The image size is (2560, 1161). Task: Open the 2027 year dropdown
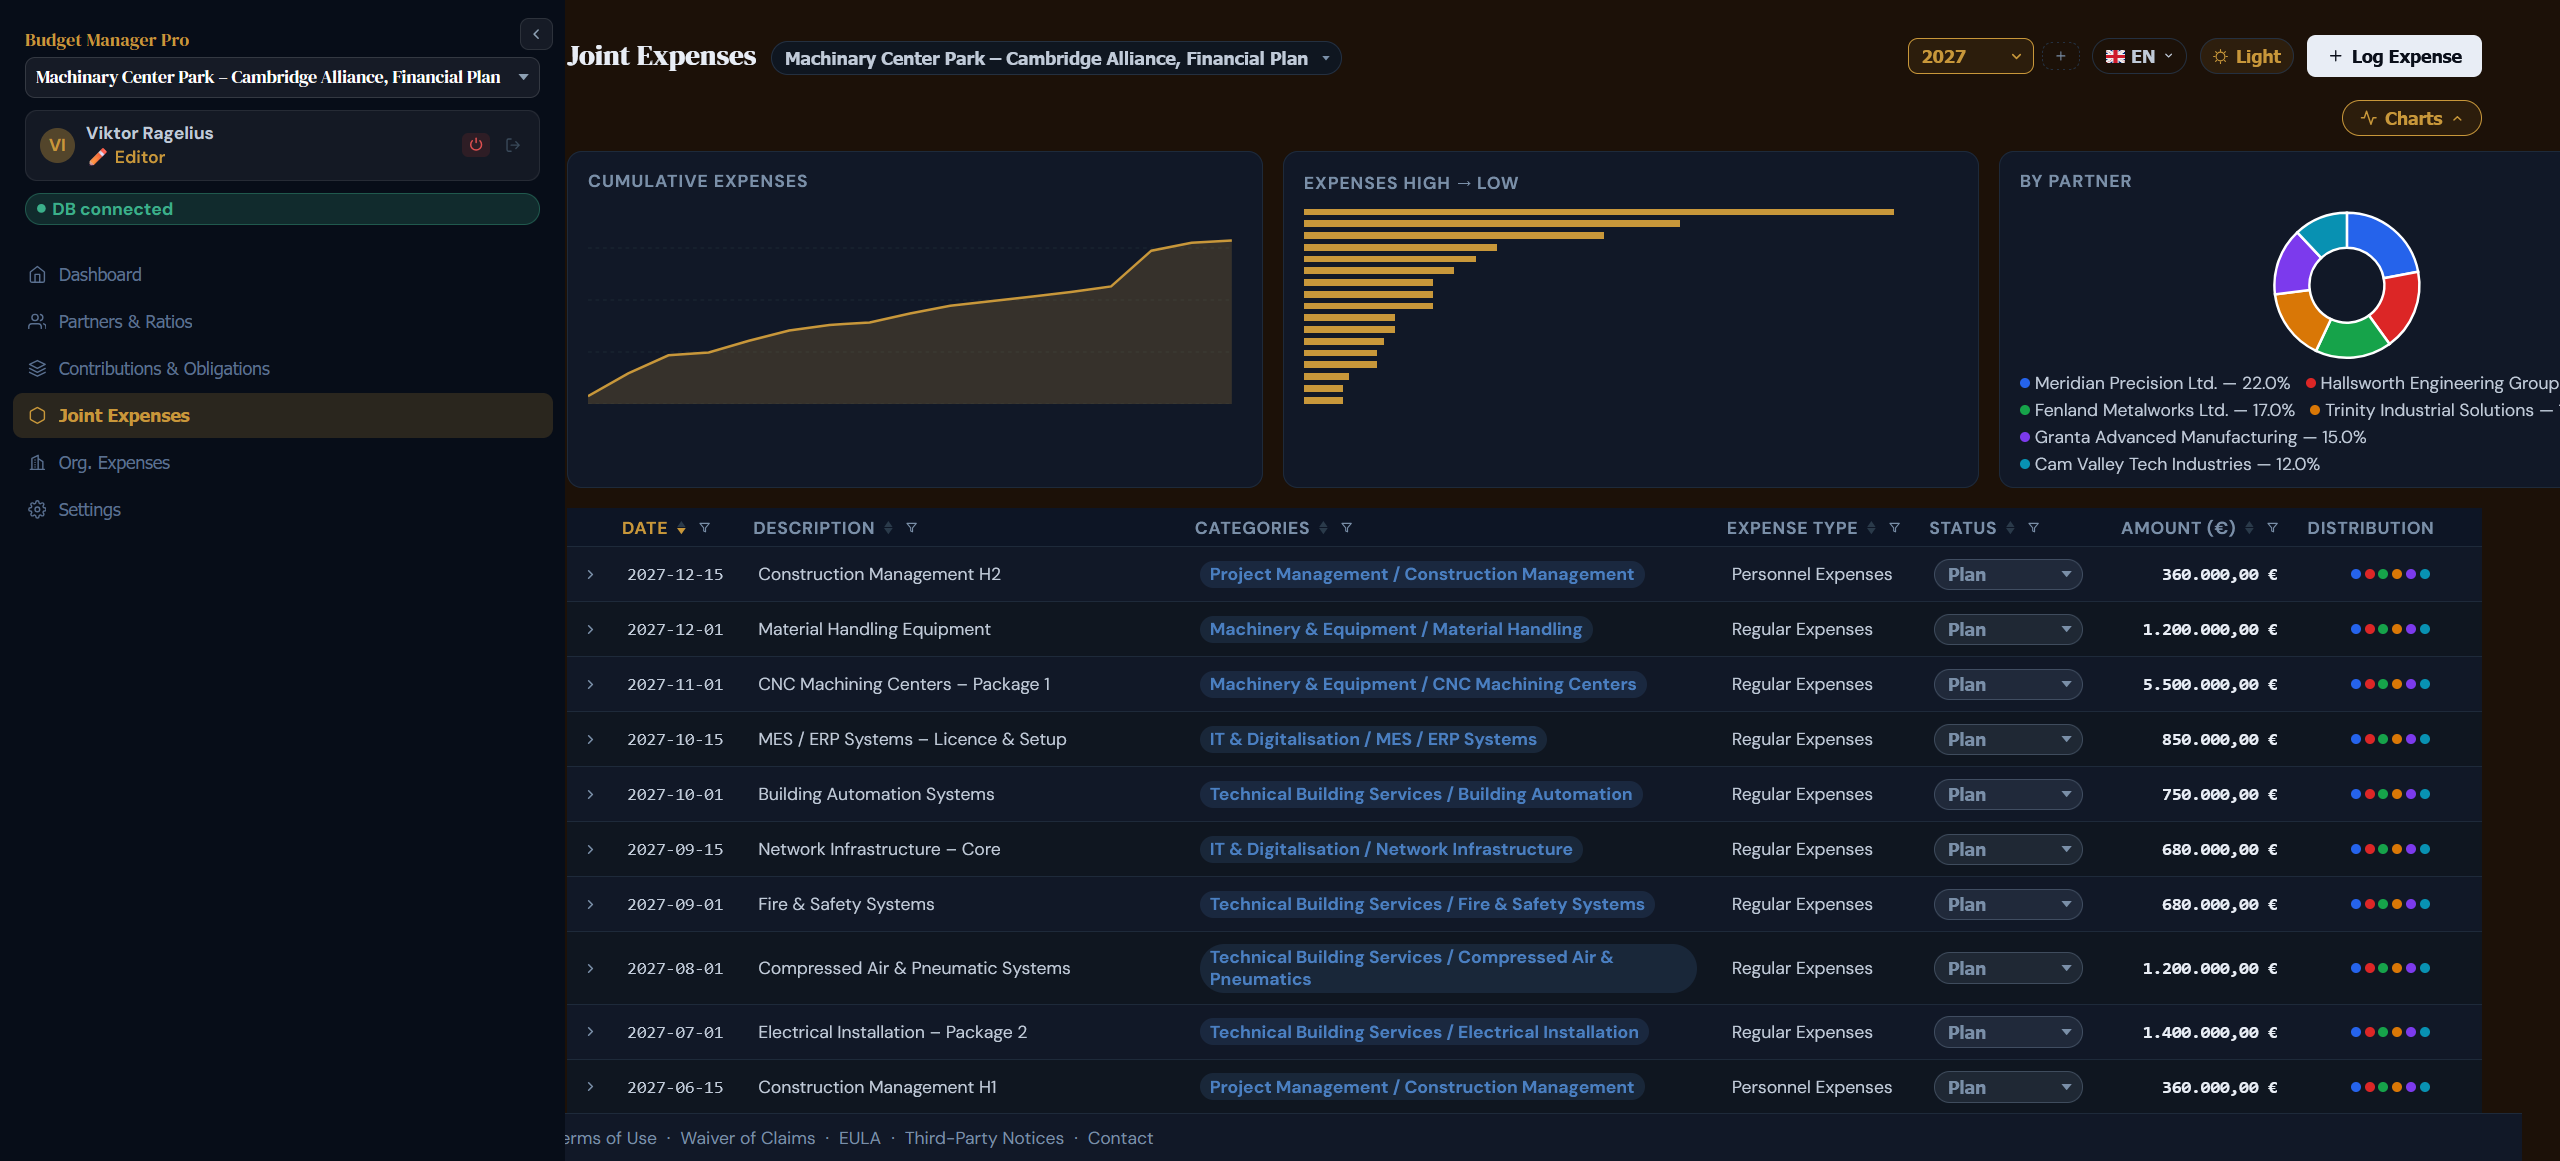[x=1970, y=57]
